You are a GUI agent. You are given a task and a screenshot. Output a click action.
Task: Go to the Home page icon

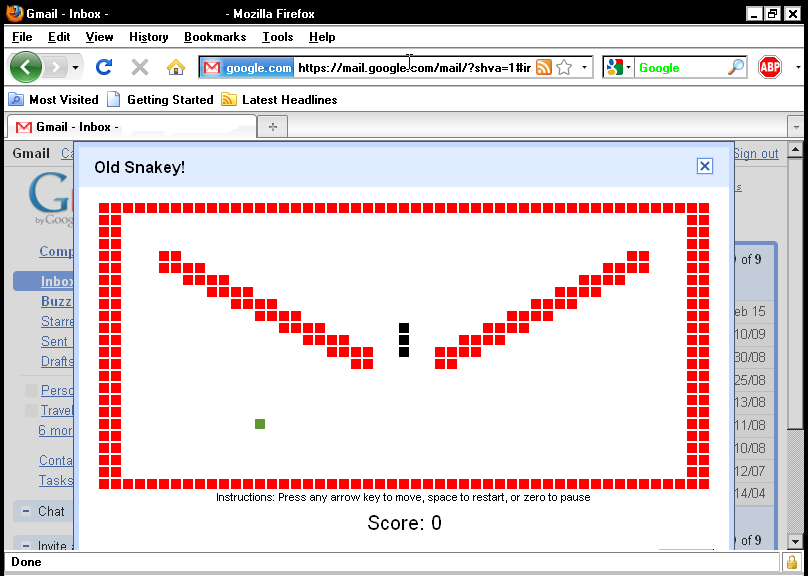(176, 67)
